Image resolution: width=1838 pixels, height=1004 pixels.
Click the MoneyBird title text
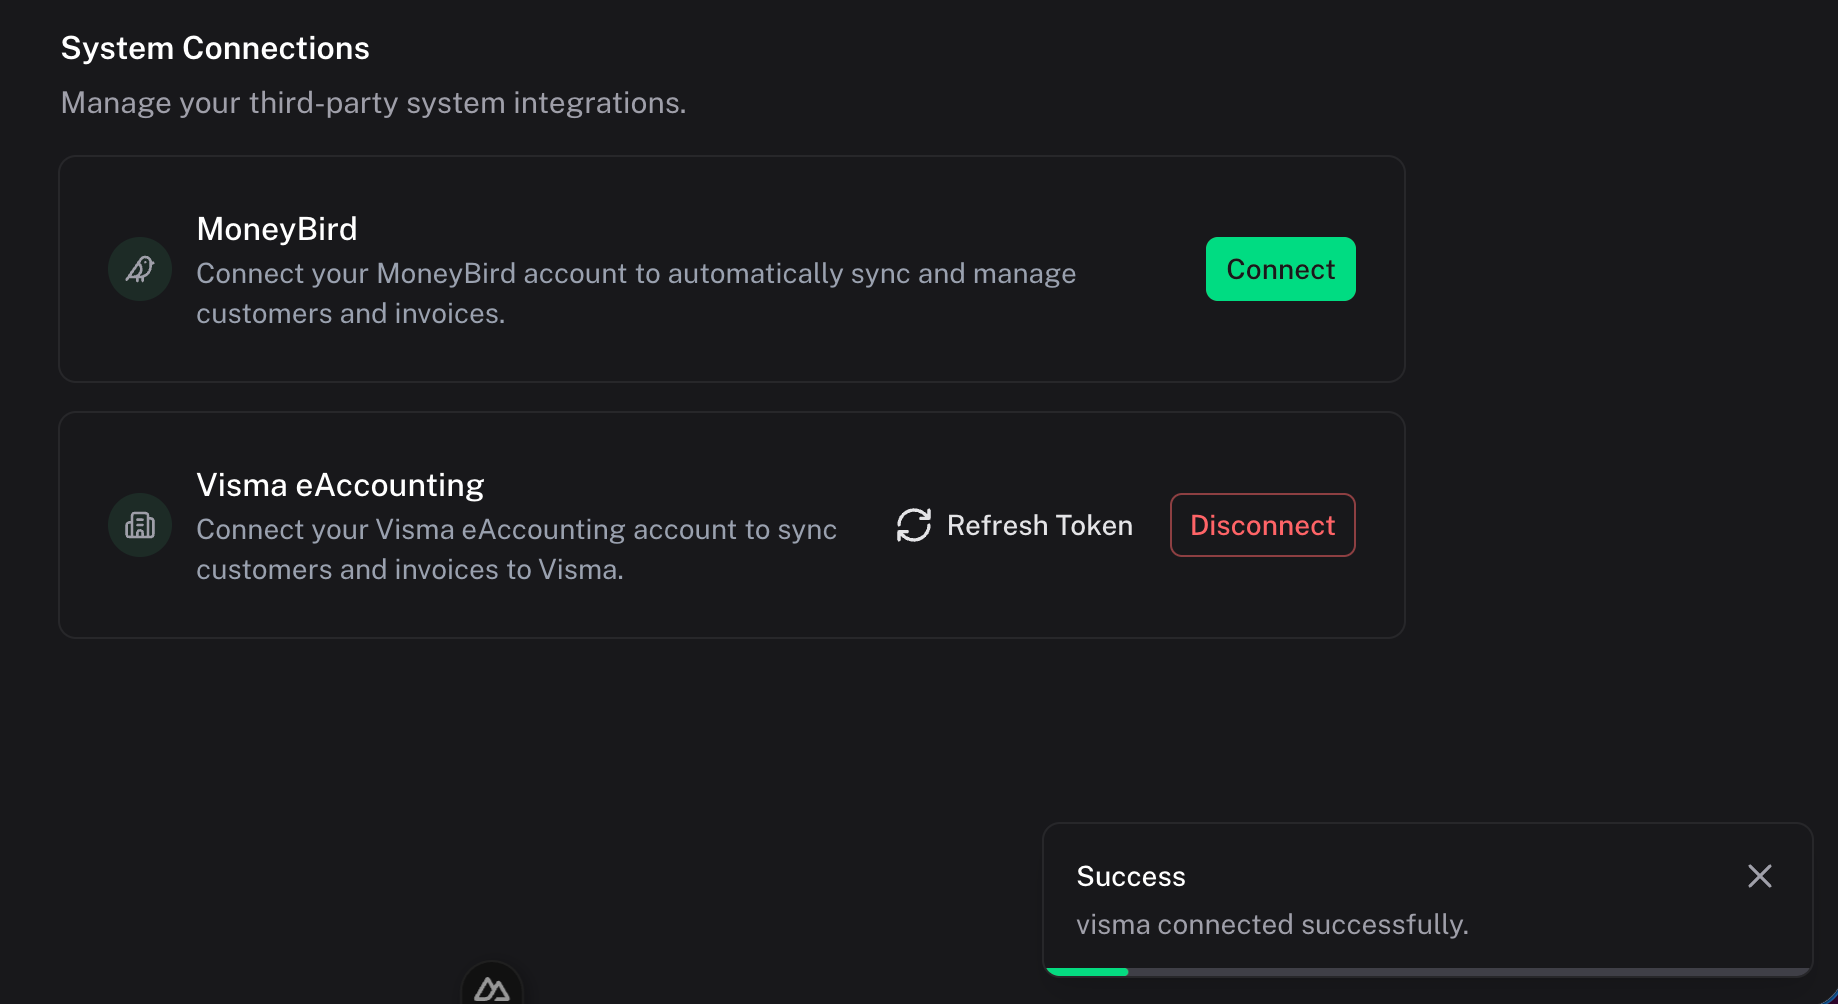pyautogui.click(x=277, y=229)
